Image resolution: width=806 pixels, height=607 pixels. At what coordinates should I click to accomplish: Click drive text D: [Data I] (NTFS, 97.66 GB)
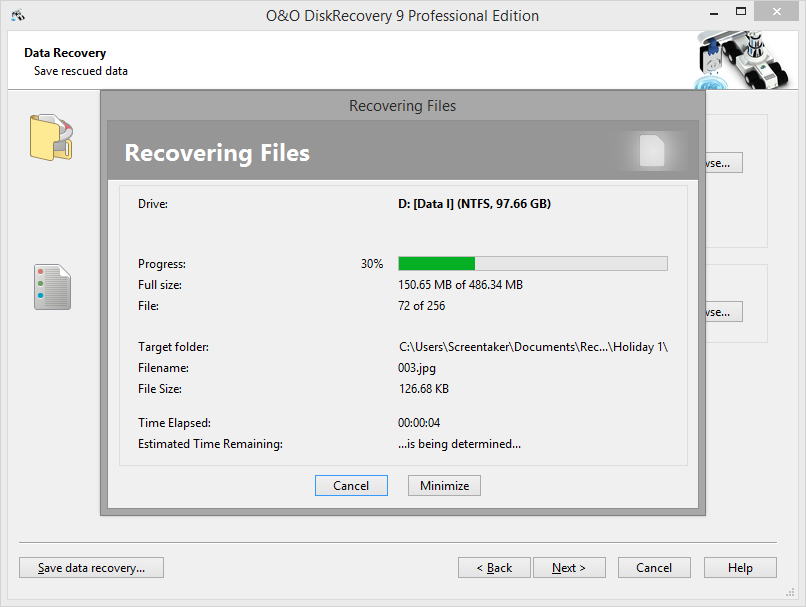pos(474,204)
